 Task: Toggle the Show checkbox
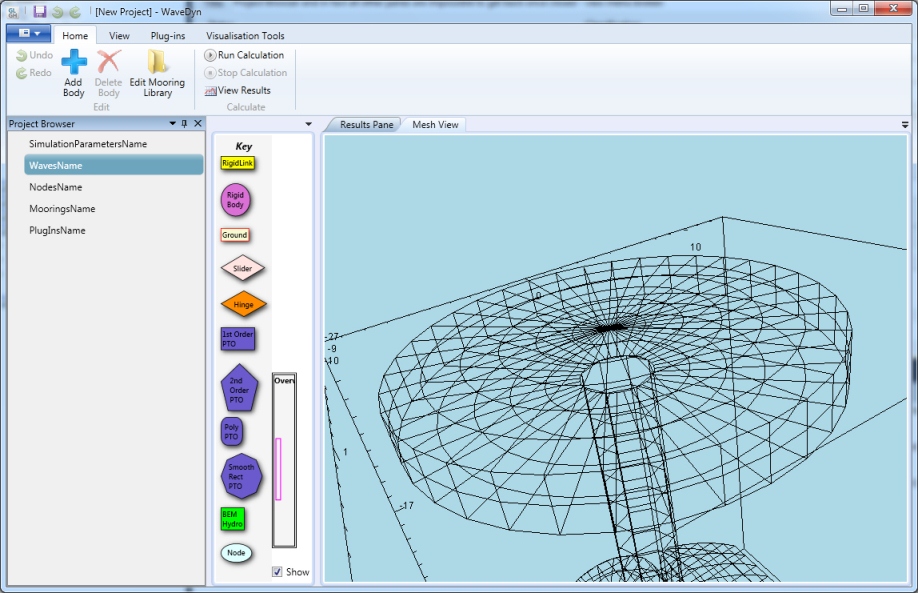[277, 572]
